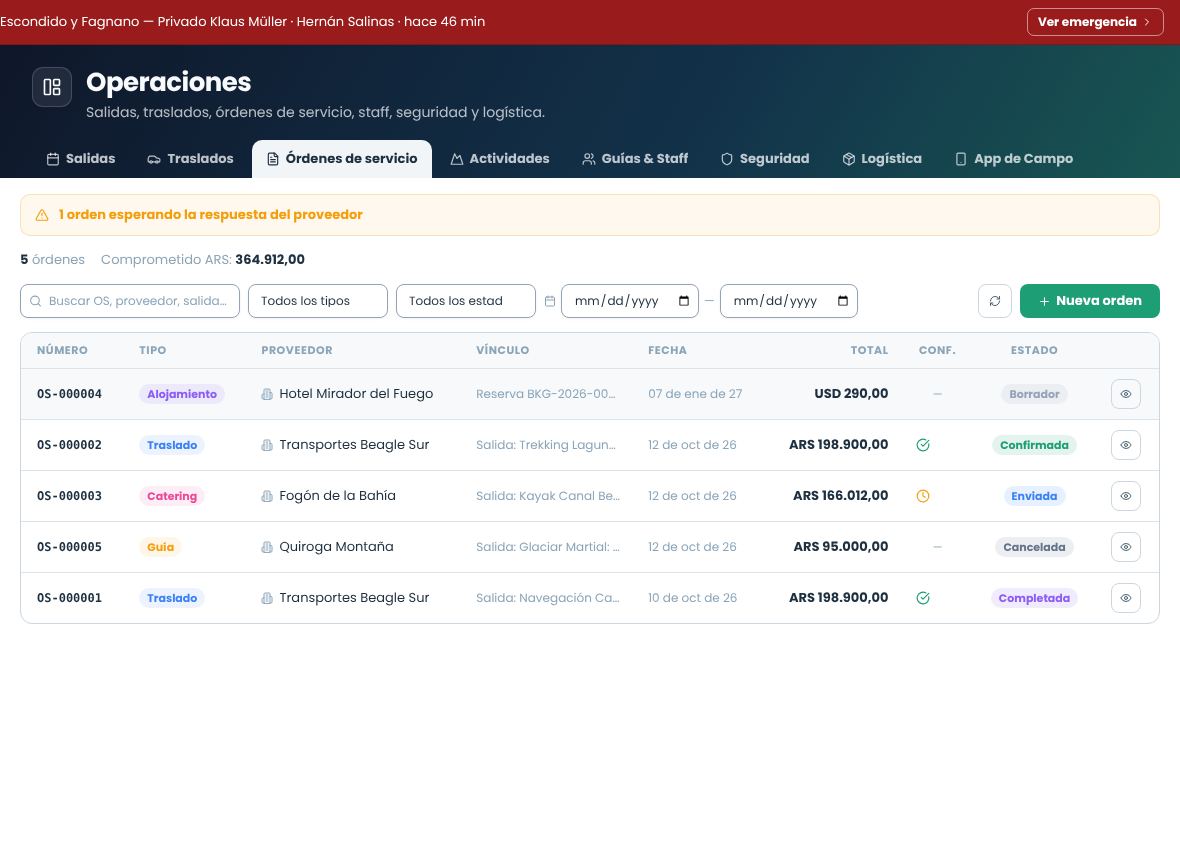Click the calendar icon before date range
1180x844 pixels.
tap(550, 301)
